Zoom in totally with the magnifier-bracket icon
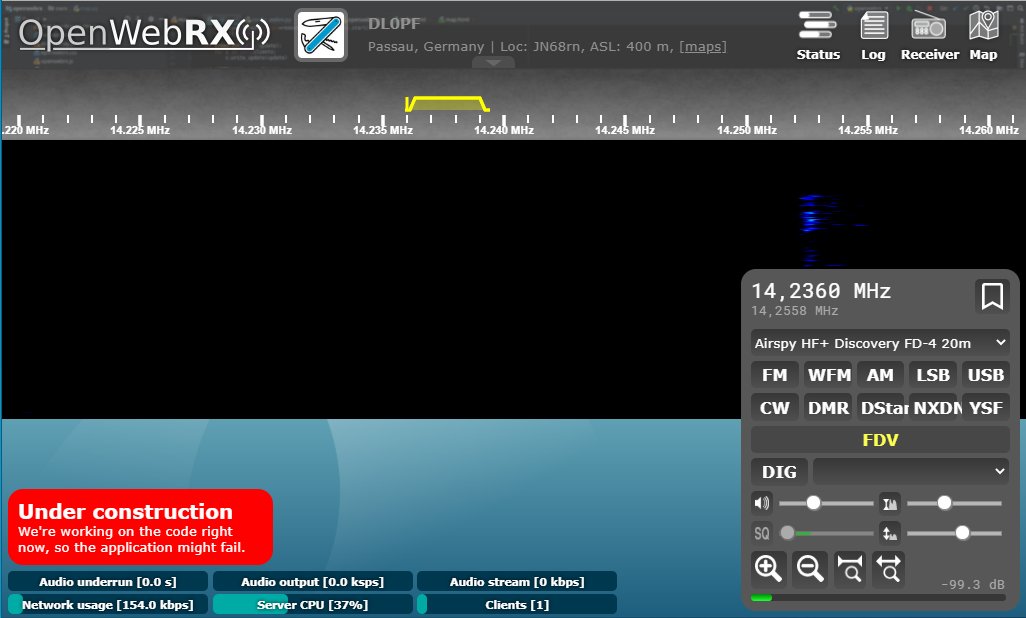Viewport: 1026px width, 618px height. (850, 568)
